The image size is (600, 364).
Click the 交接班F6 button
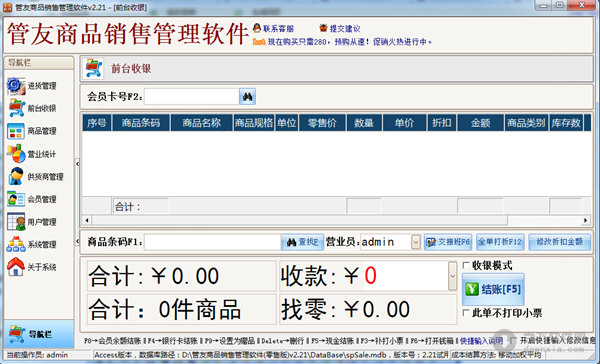[448, 242]
